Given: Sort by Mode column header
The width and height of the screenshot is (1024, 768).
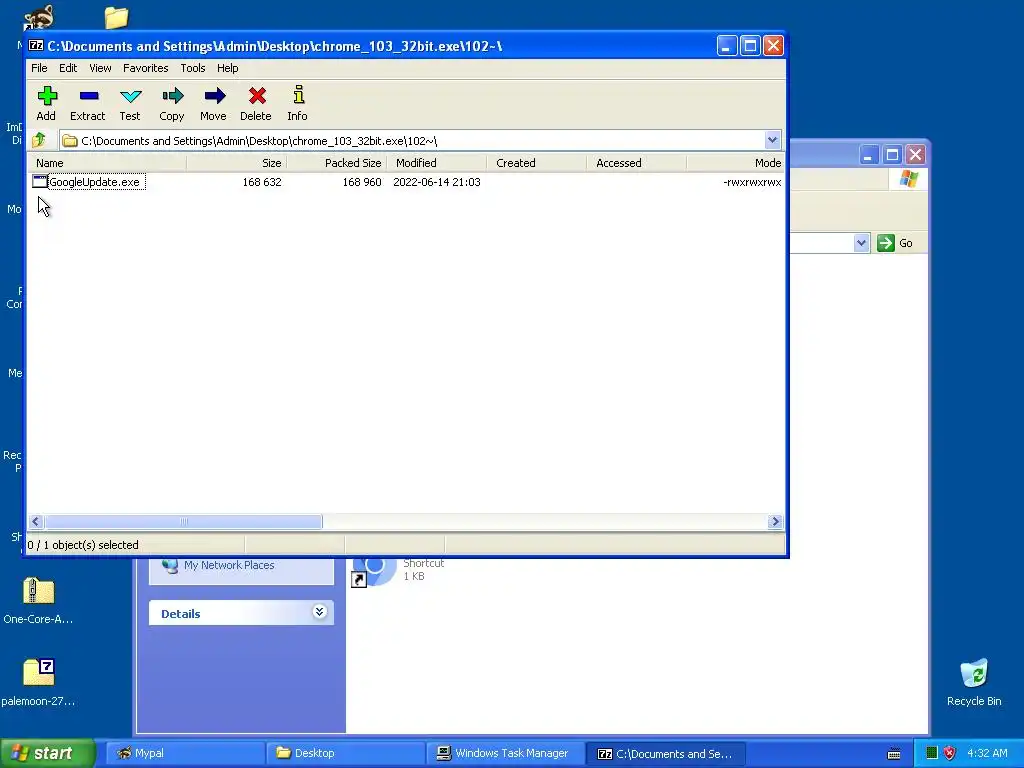Looking at the screenshot, I should pyautogui.click(x=735, y=163).
